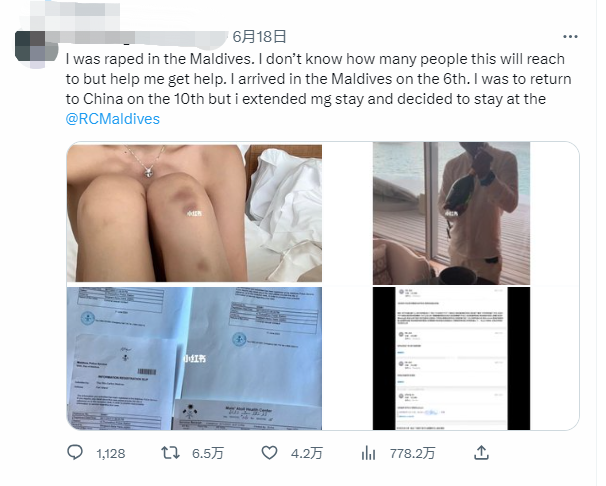Open the police documents photo
This screenshot has height=486, width=606.
click(194, 358)
